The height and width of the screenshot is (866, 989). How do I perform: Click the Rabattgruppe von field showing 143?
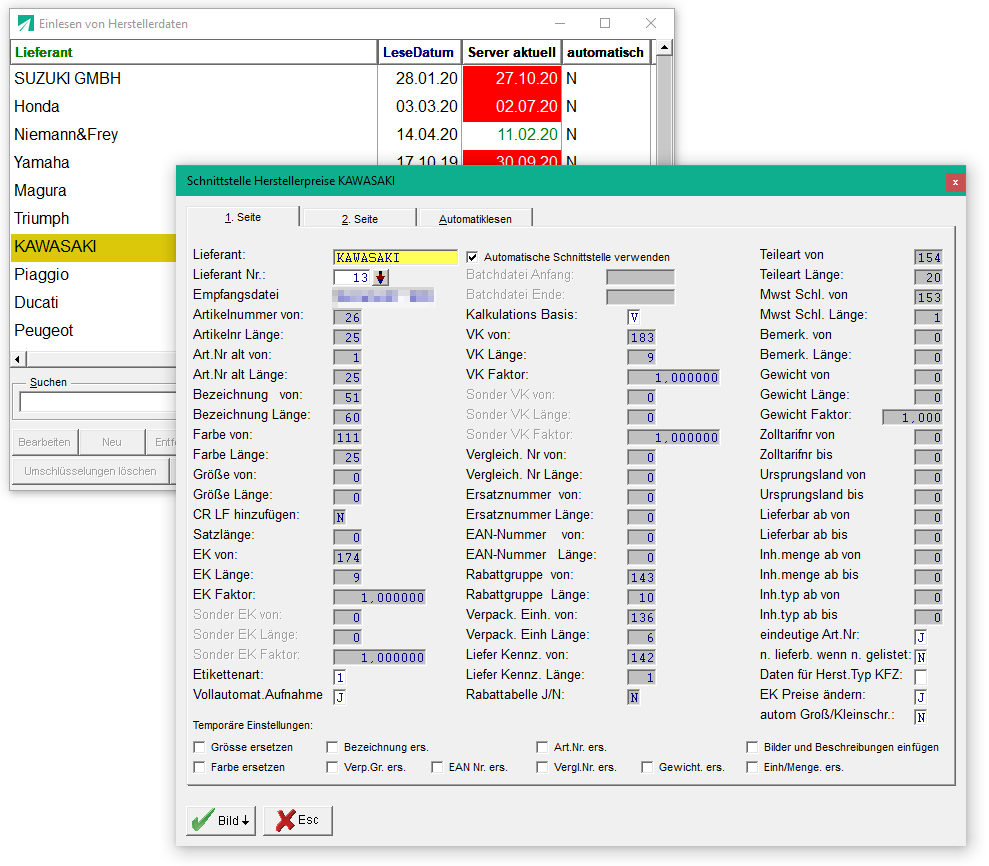point(642,577)
